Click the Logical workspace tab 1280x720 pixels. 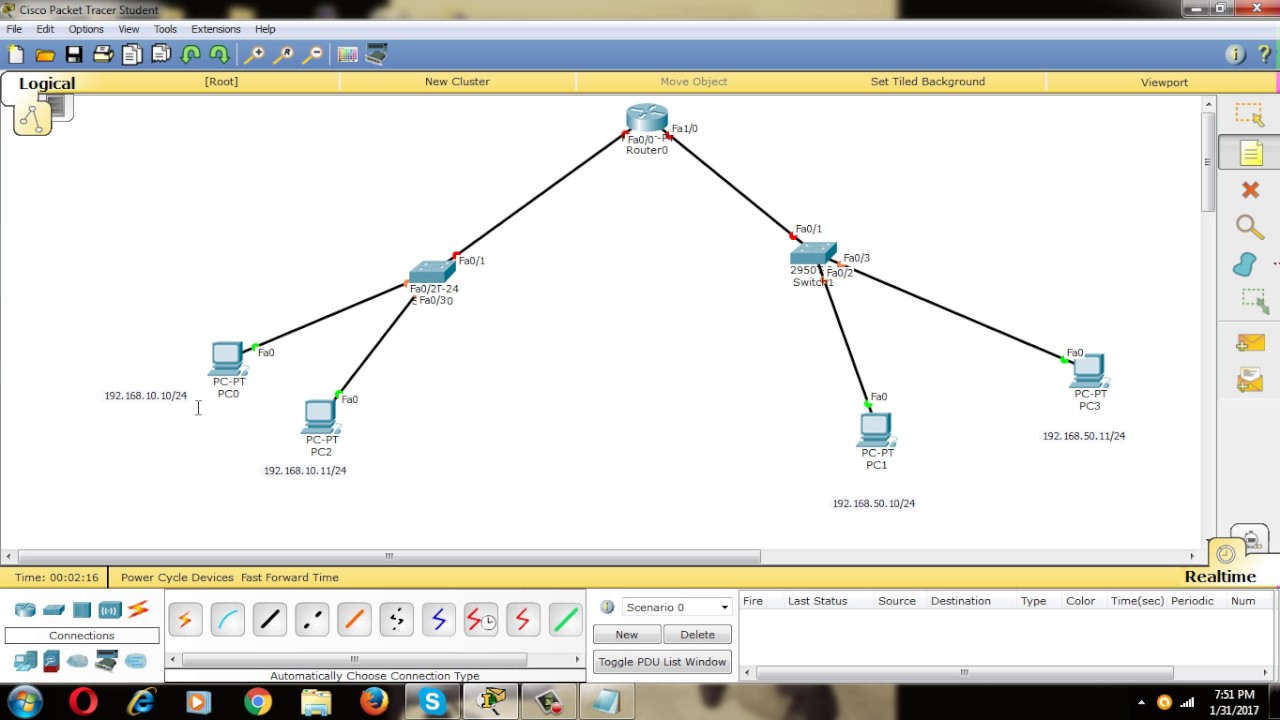click(46, 84)
